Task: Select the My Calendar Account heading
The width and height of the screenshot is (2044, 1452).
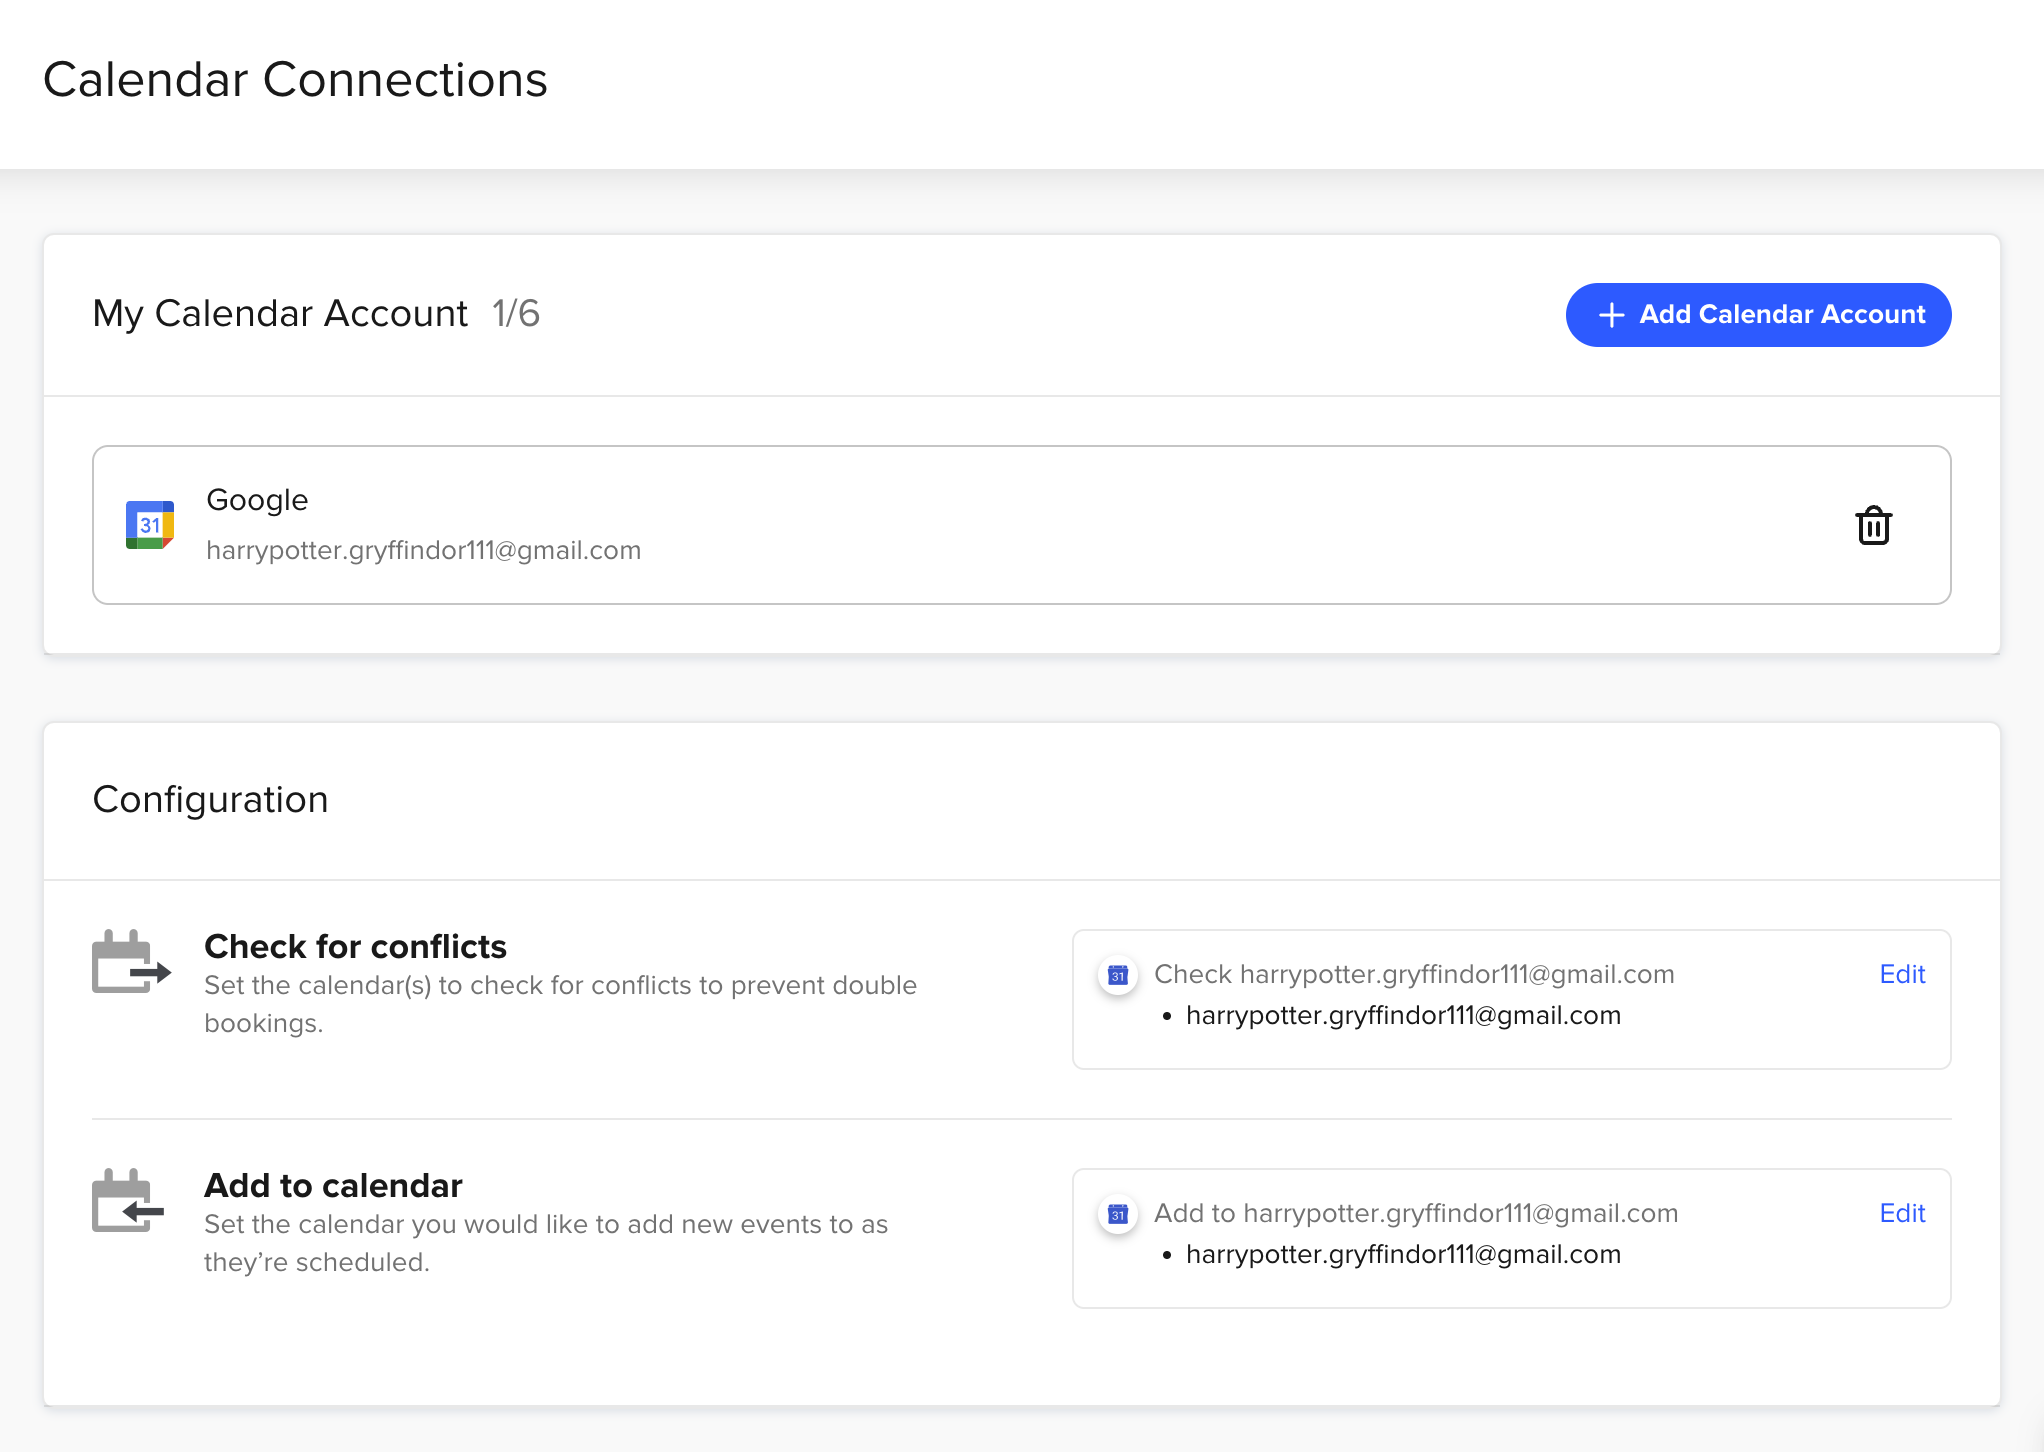Action: click(280, 313)
